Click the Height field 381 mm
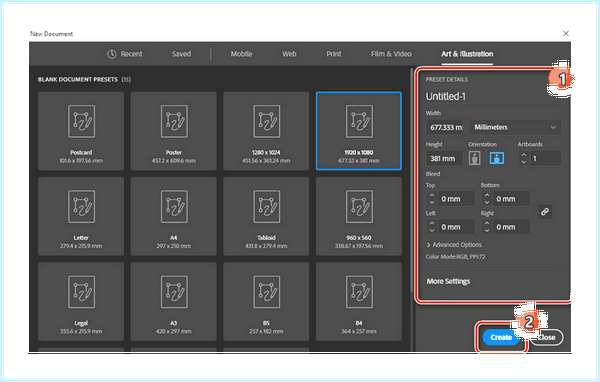Image resolution: width=600 pixels, height=382 pixels. click(445, 158)
